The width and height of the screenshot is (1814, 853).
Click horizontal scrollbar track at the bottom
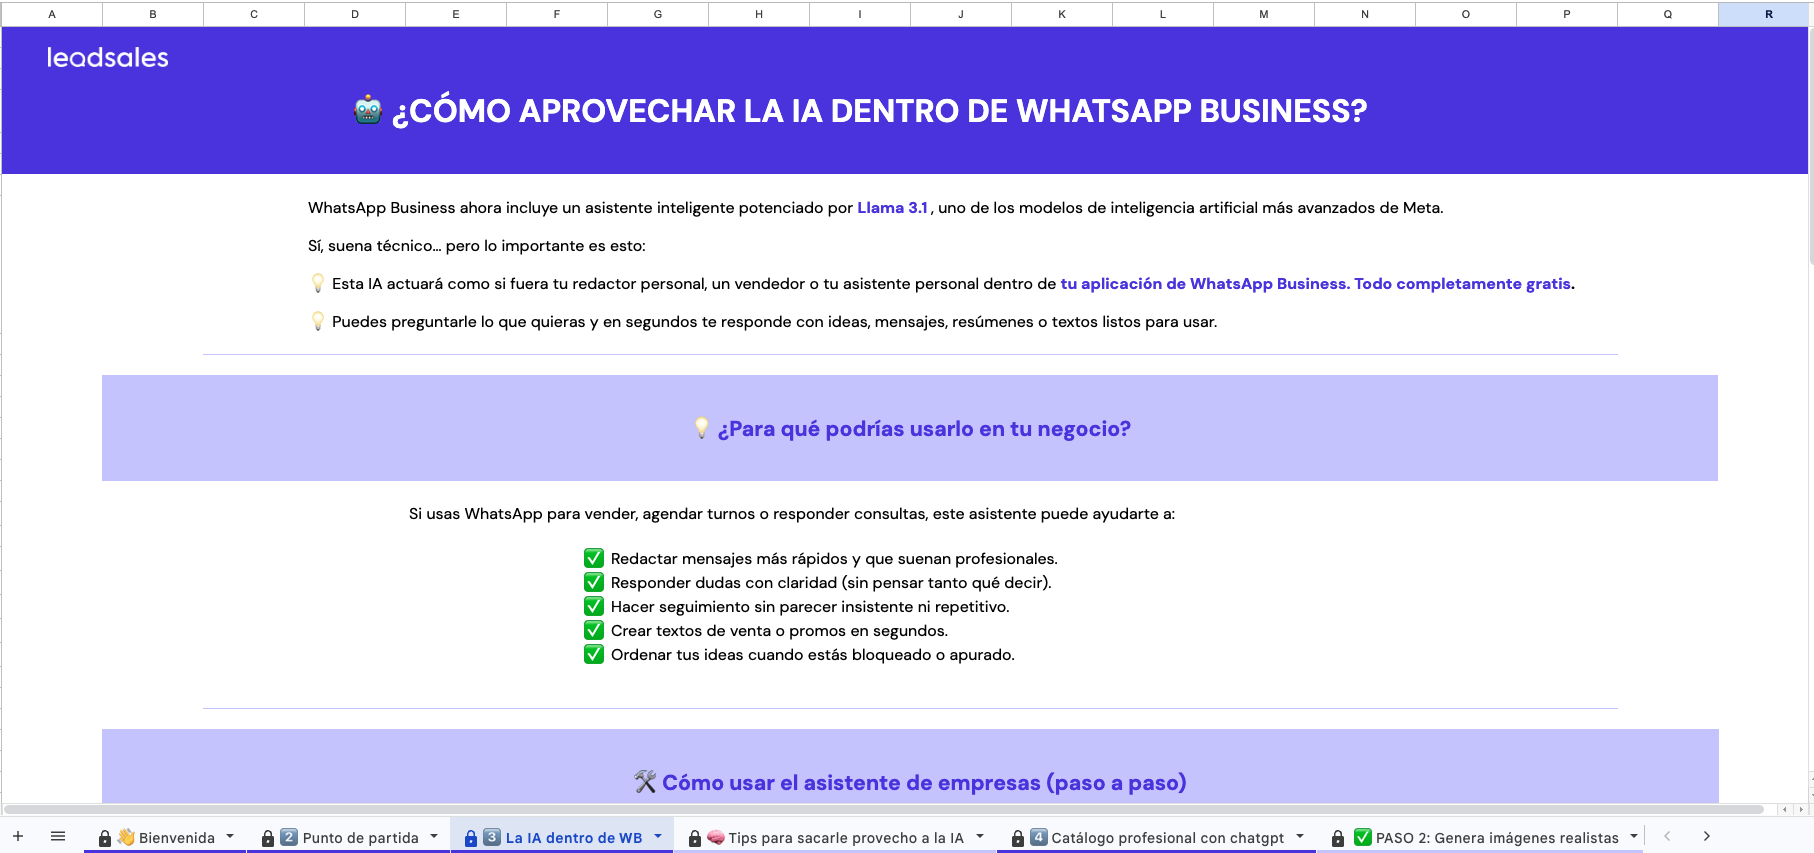tap(885, 809)
